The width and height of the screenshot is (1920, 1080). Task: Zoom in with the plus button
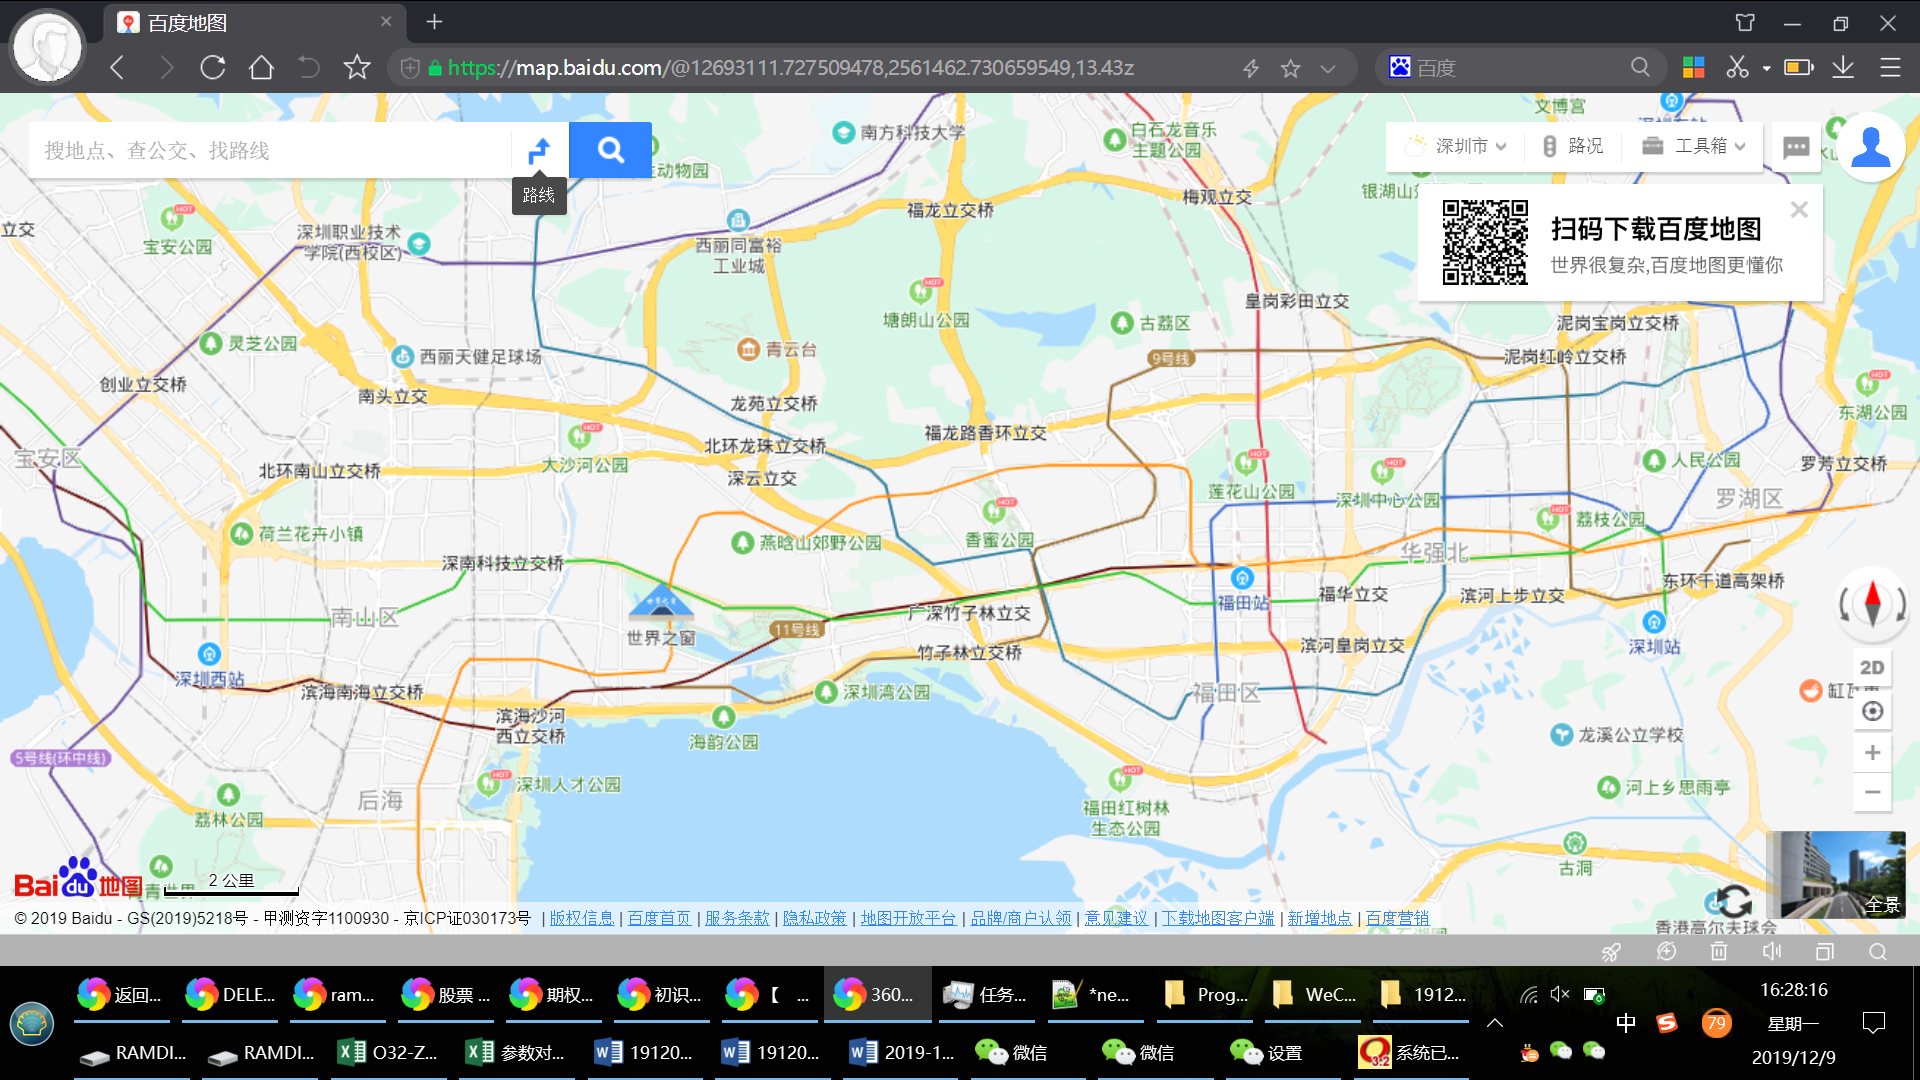1872,752
